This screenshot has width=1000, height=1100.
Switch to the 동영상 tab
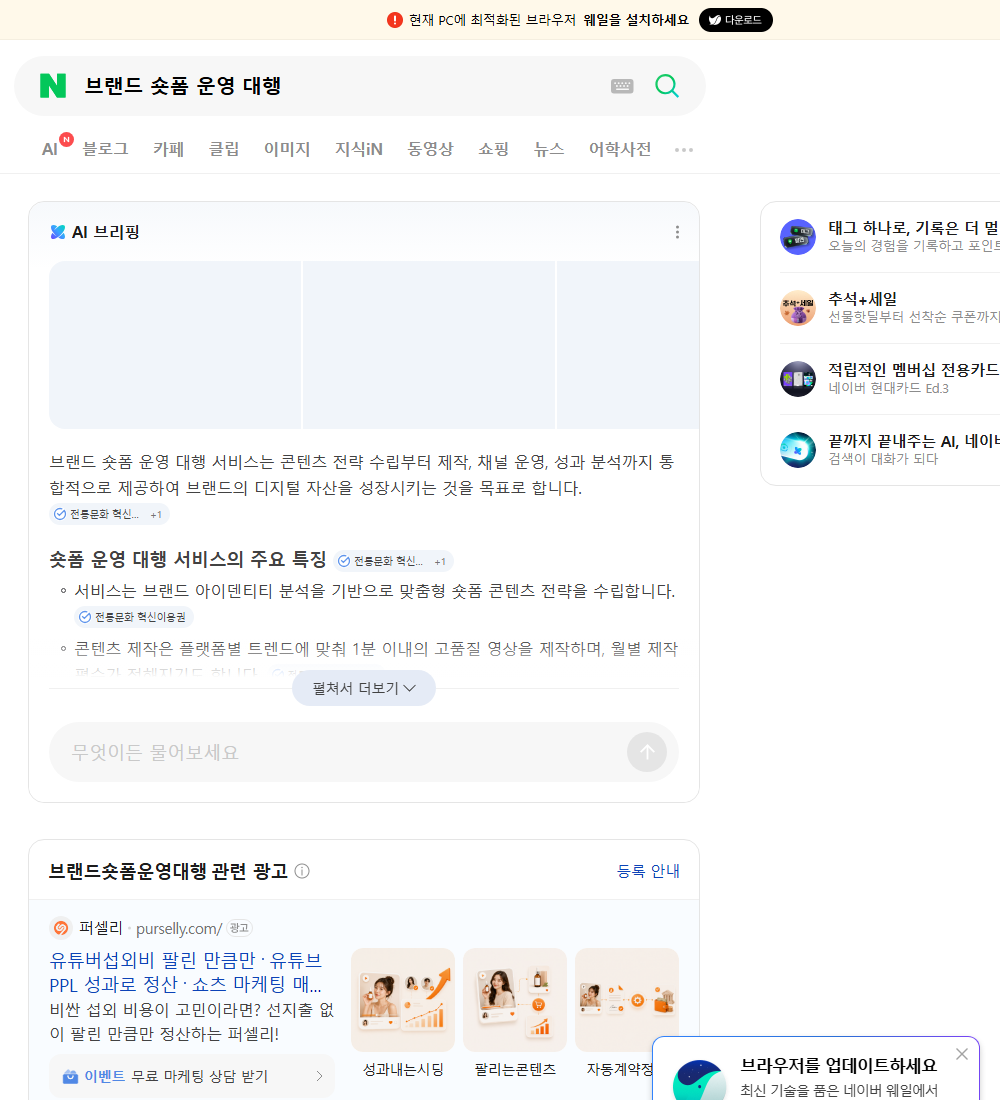(430, 149)
